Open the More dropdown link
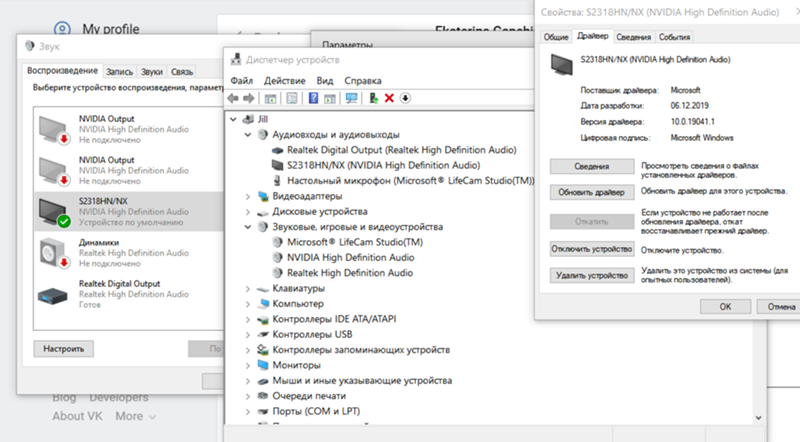This screenshot has height=442, width=800. point(135,416)
